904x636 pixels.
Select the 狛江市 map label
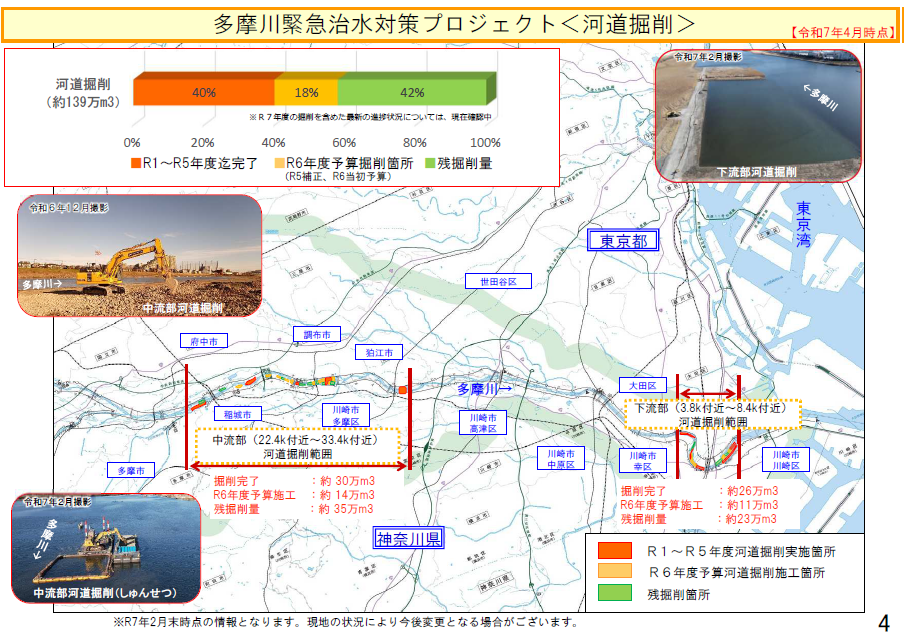click(379, 352)
